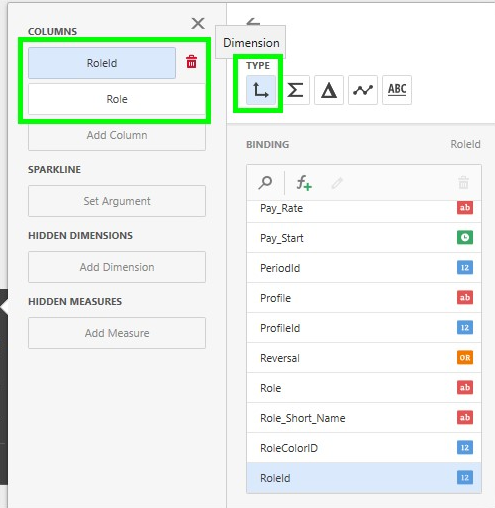Choose Reversal field in binding list
The height and width of the screenshot is (508, 495).
point(364,358)
